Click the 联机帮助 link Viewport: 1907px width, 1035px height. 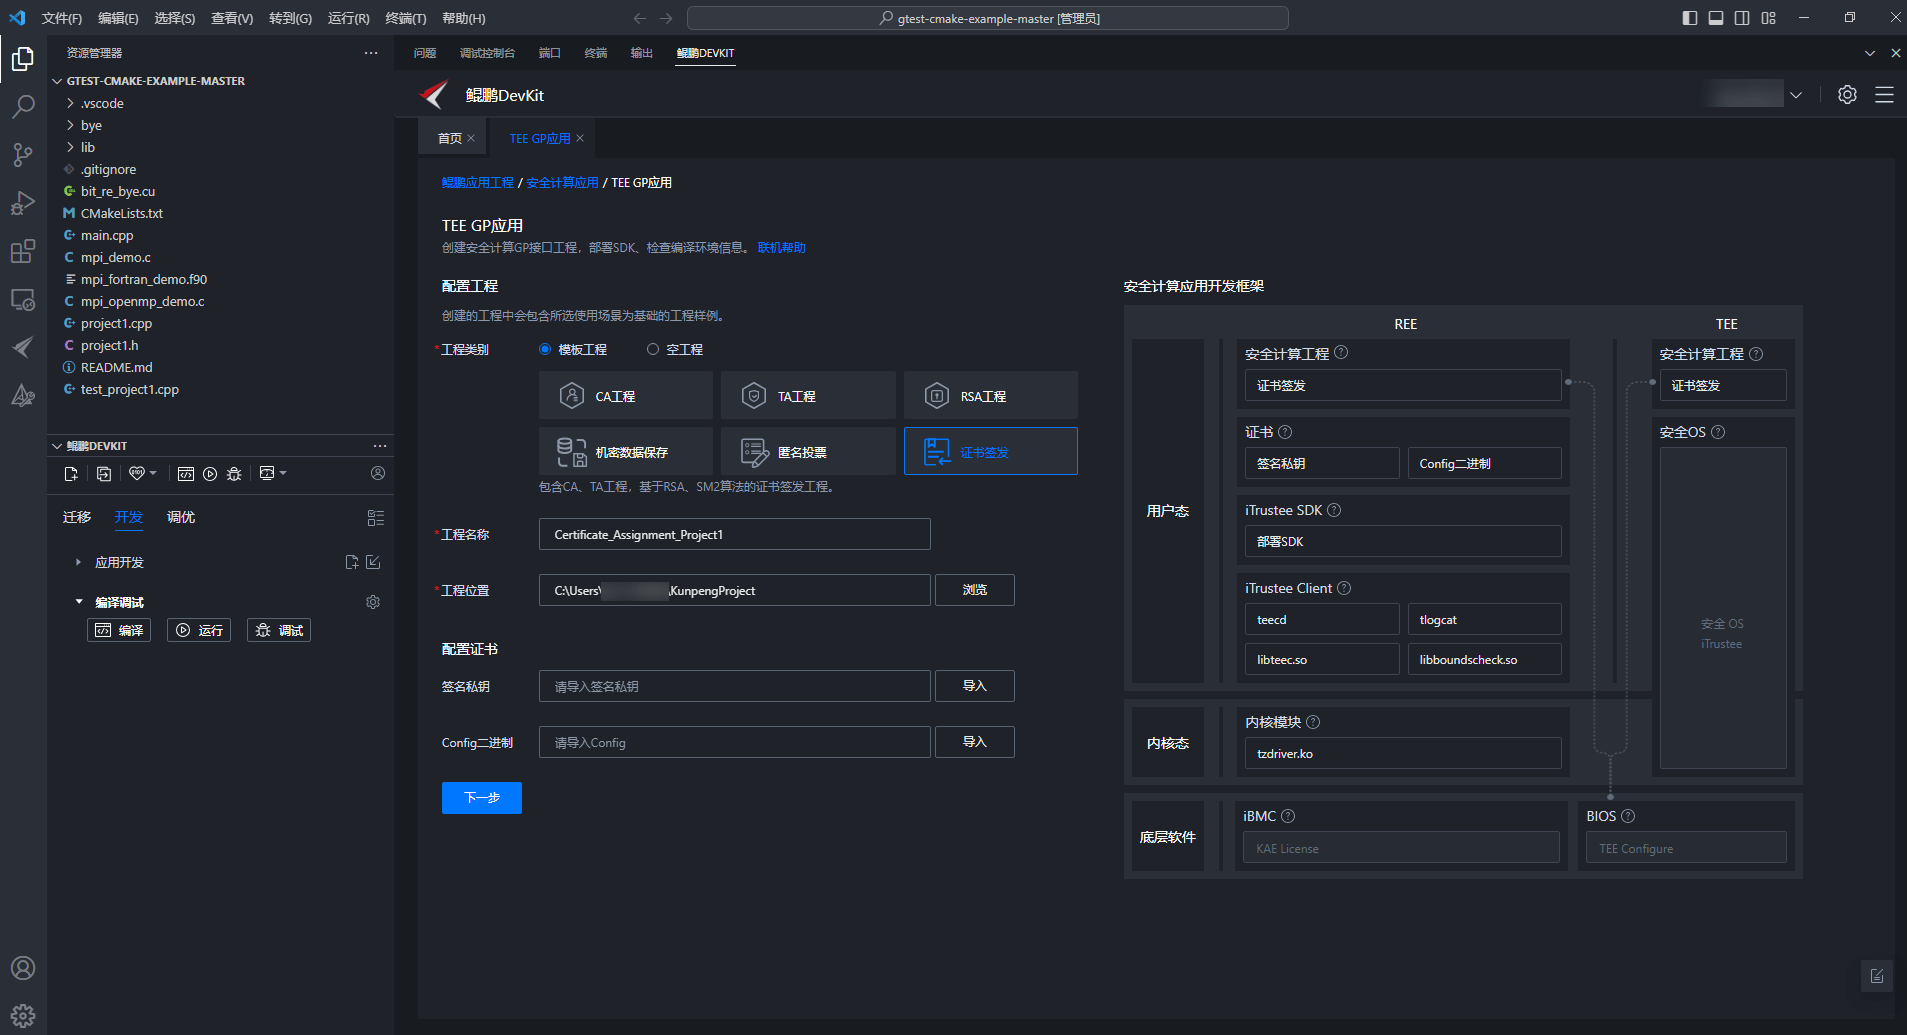[x=781, y=247]
